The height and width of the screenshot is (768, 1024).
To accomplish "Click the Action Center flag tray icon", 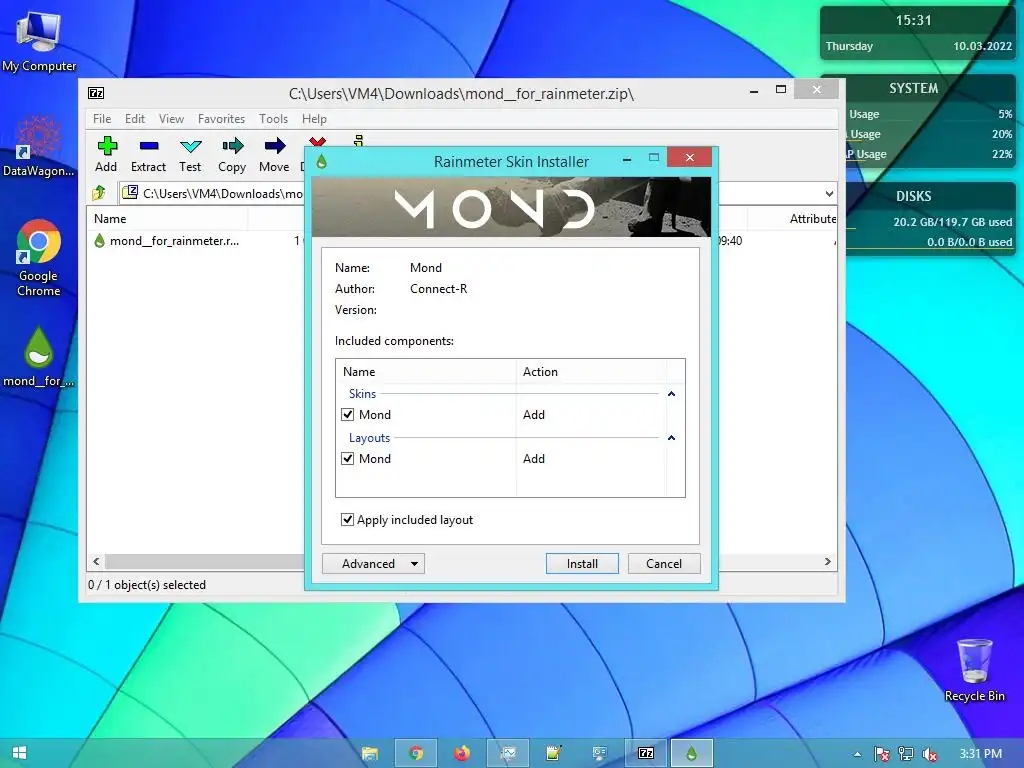I will coord(882,754).
